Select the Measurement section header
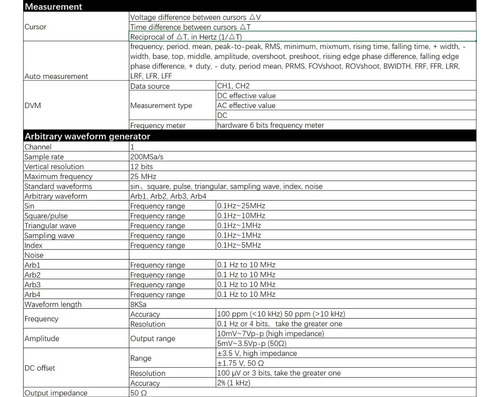This screenshot has width=500, height=397. click(x=250, y=6)
